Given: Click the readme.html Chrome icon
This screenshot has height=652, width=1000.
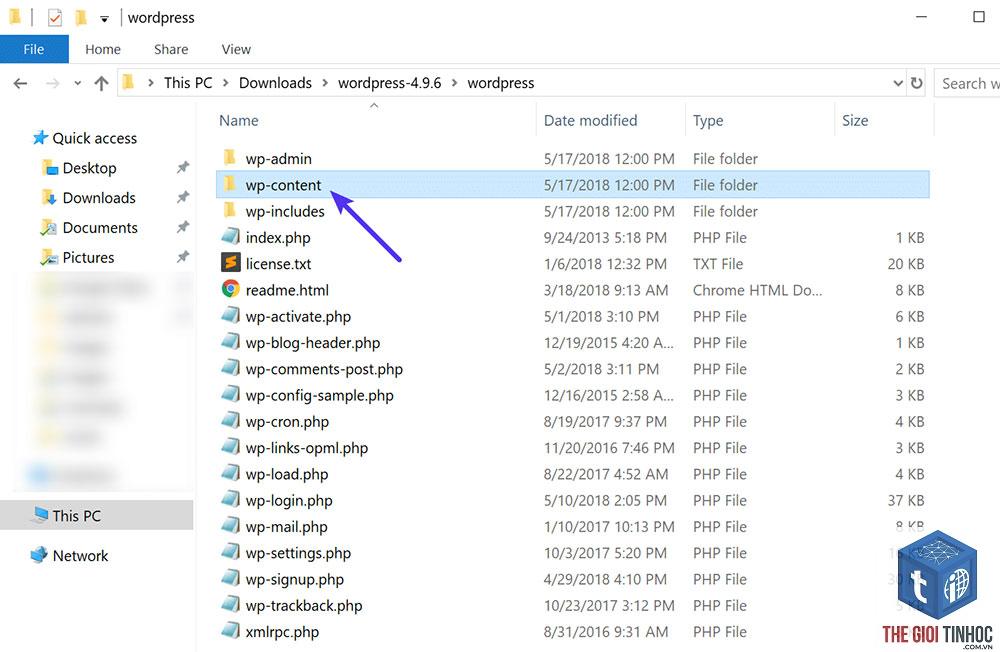Looking at the screenshot, I should [x=230, y=289].
